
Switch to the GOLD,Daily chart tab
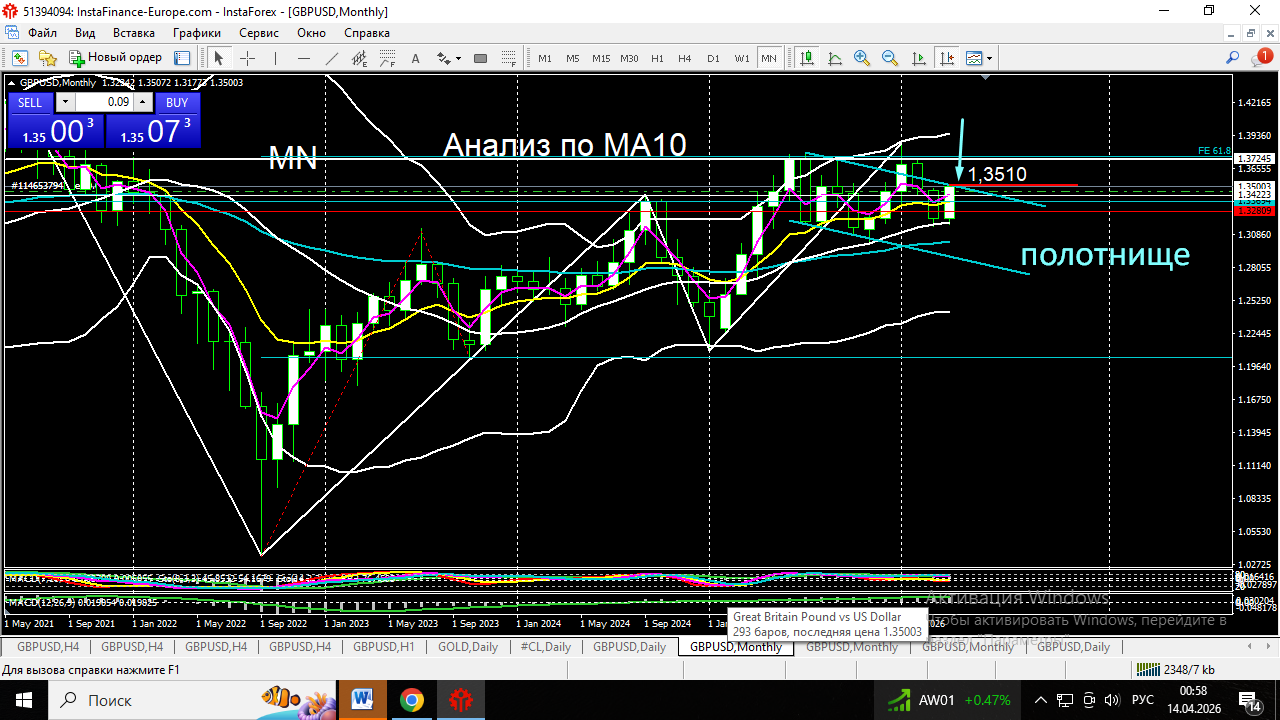click(467, 646)
